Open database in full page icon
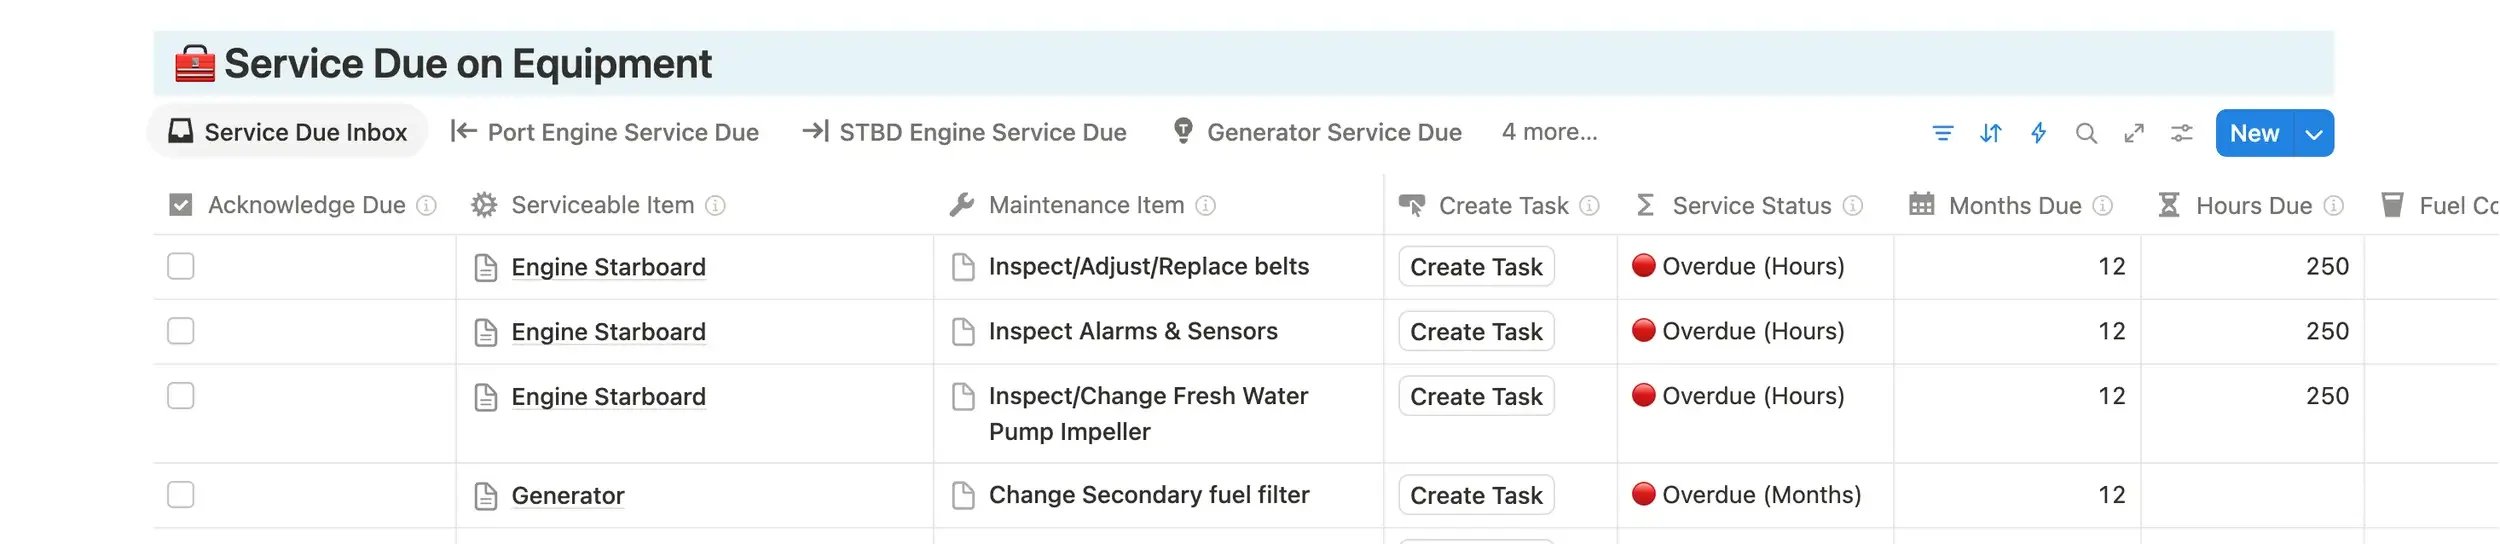This screenshot has height=544, width=2500. click(2134, 133)
